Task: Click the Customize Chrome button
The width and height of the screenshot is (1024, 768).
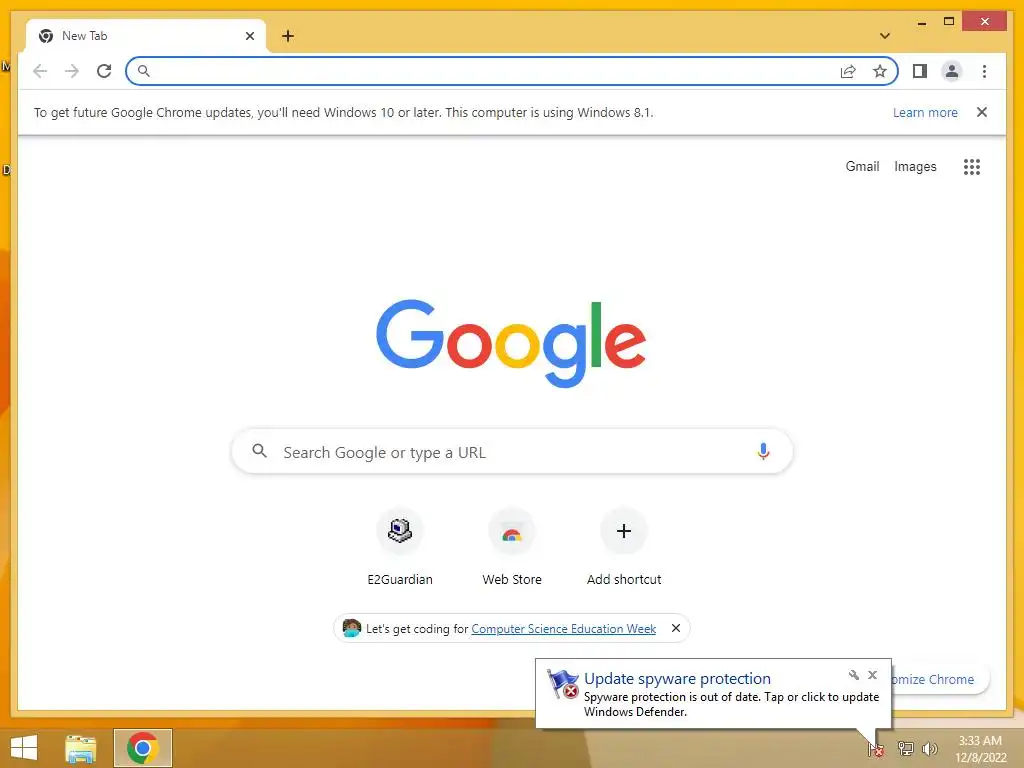Action: coord(939,679)
